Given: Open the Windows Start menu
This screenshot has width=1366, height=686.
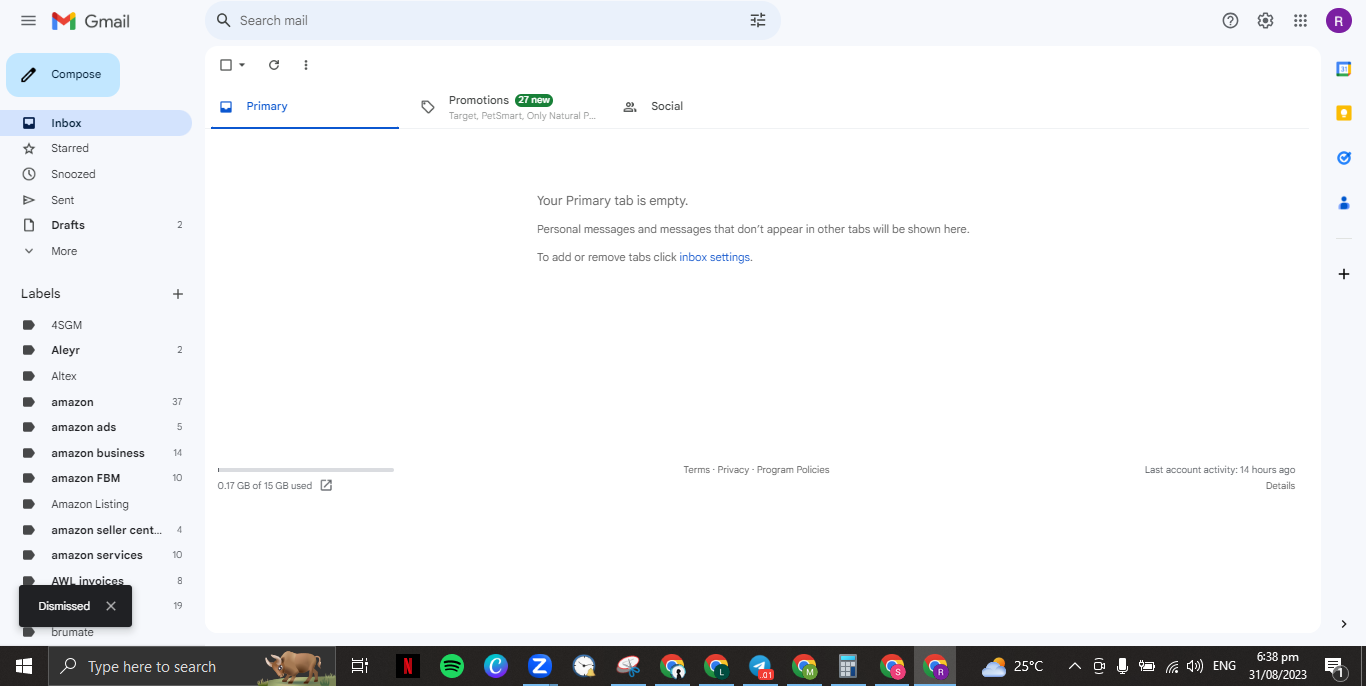Looking at the screenshot, I should (24, 666).
